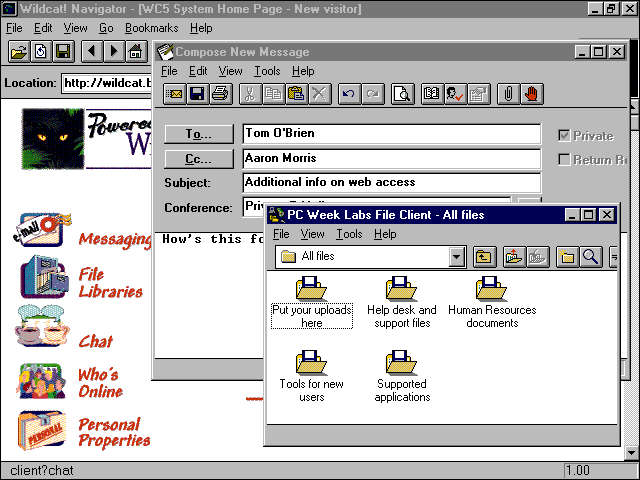The height and width of the screenshot is (480, 640).
Task: Click the Home icon in Navigator toolbar
Action: 135,51
